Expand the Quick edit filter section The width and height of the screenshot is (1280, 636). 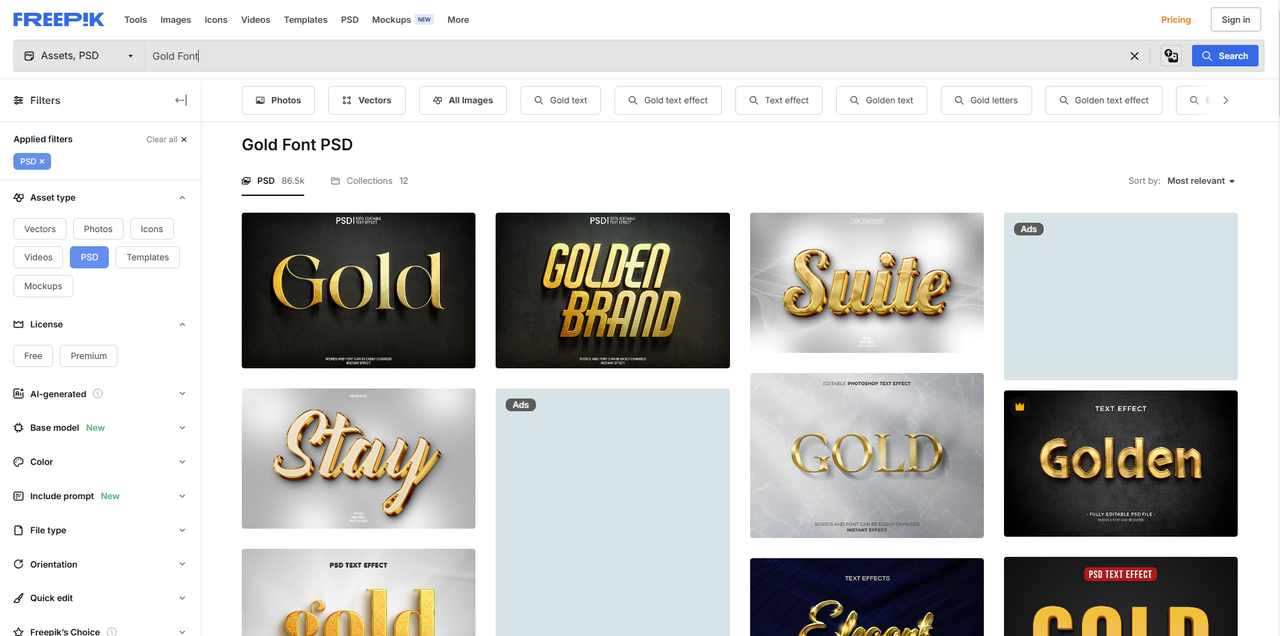tap(182, 598)
